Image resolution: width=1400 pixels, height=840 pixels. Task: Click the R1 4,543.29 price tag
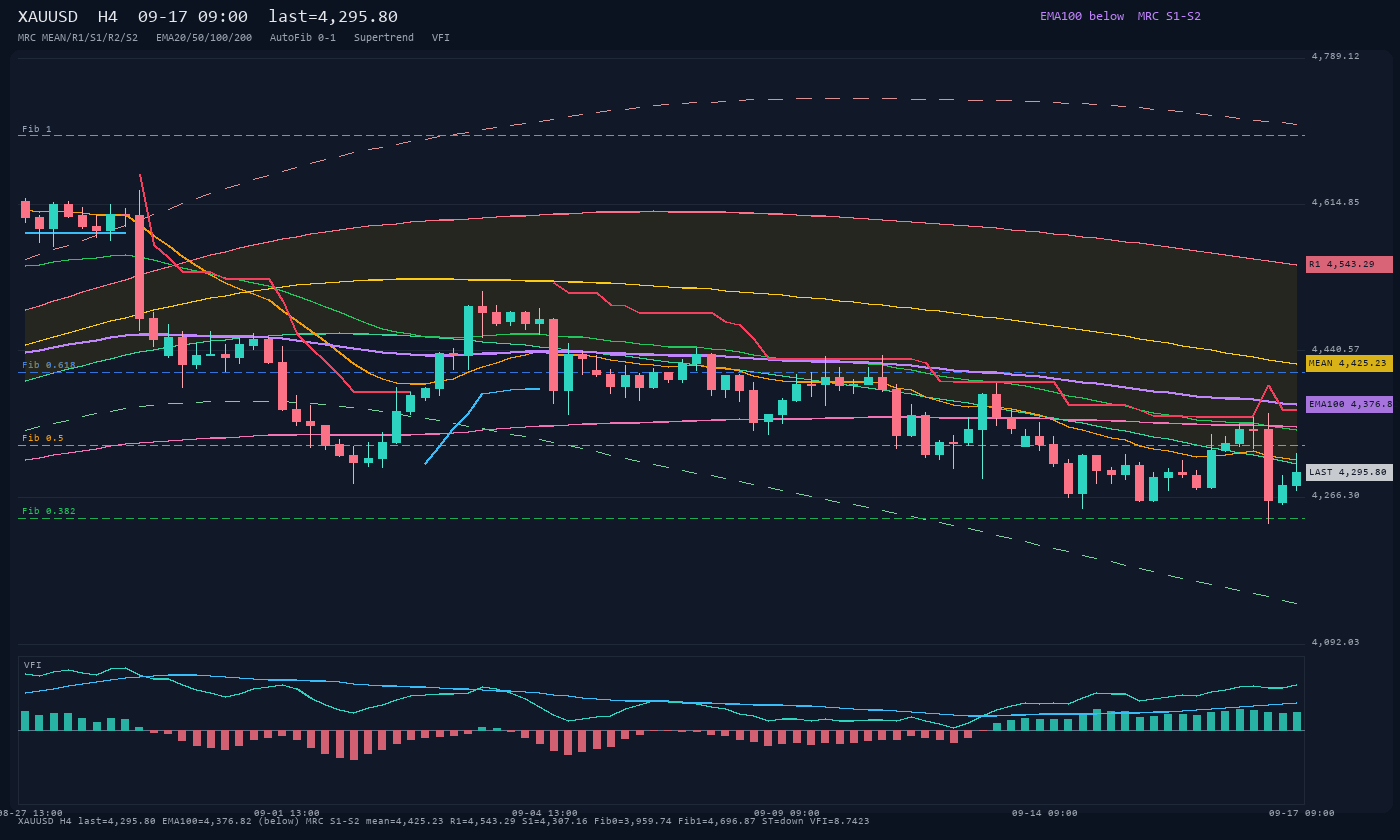pyautogui.click(x=1349, y=264)
